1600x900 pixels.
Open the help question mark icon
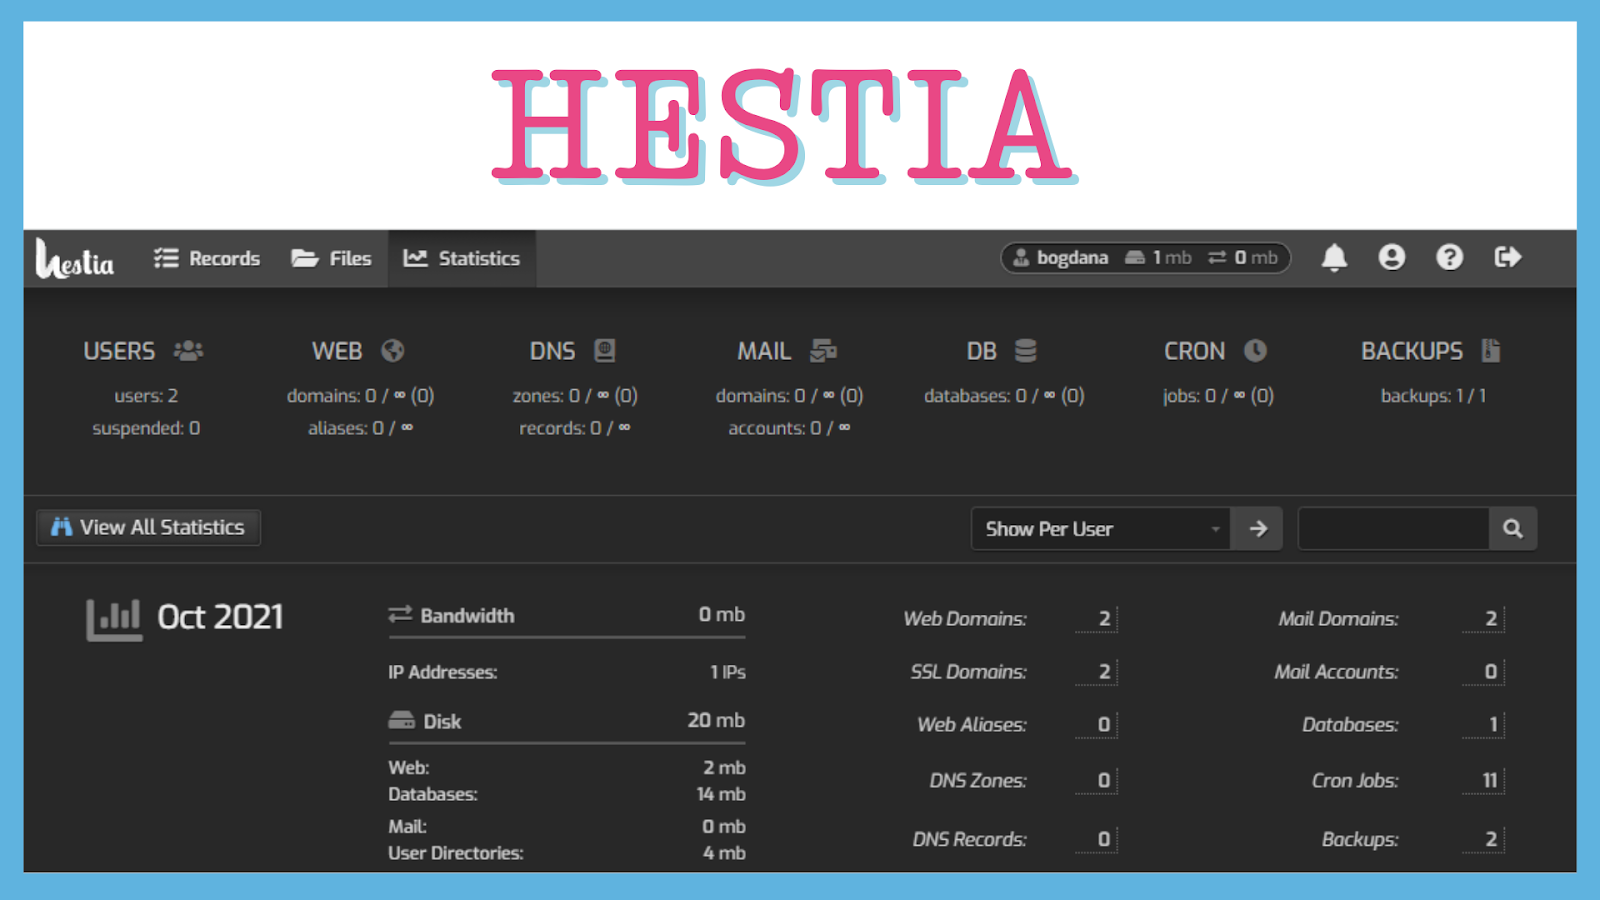point(1449,258)
